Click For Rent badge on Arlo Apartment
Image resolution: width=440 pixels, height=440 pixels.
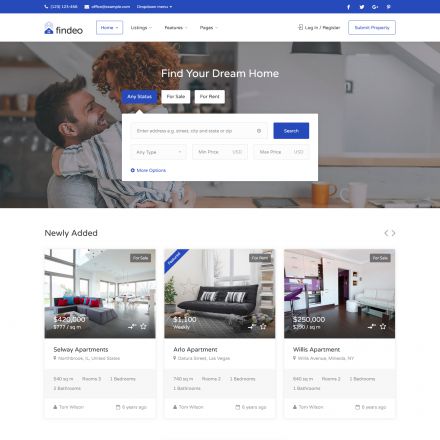point(260,258)
